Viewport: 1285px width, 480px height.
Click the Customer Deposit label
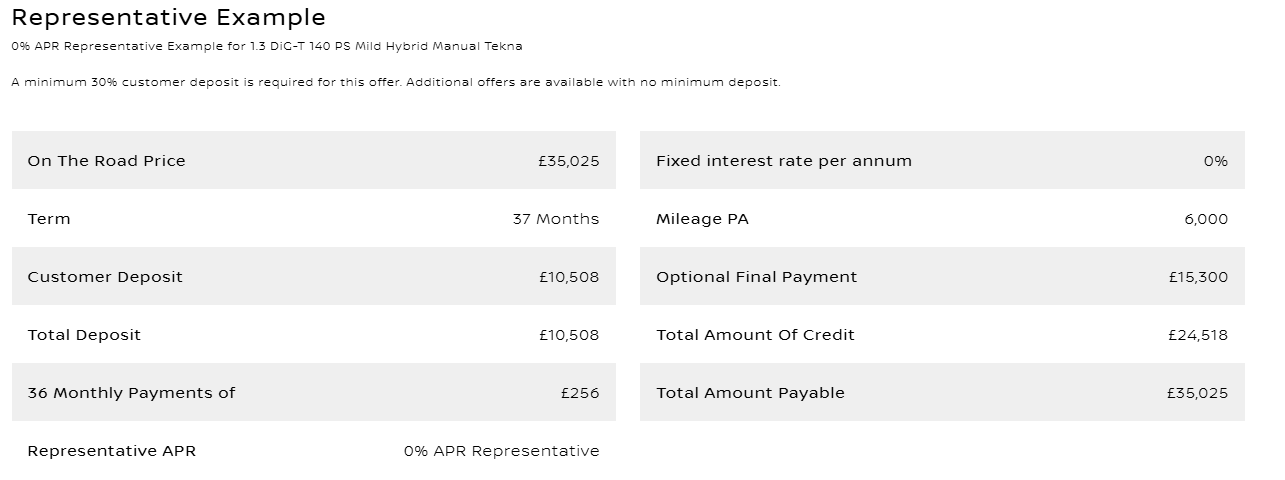105,277
